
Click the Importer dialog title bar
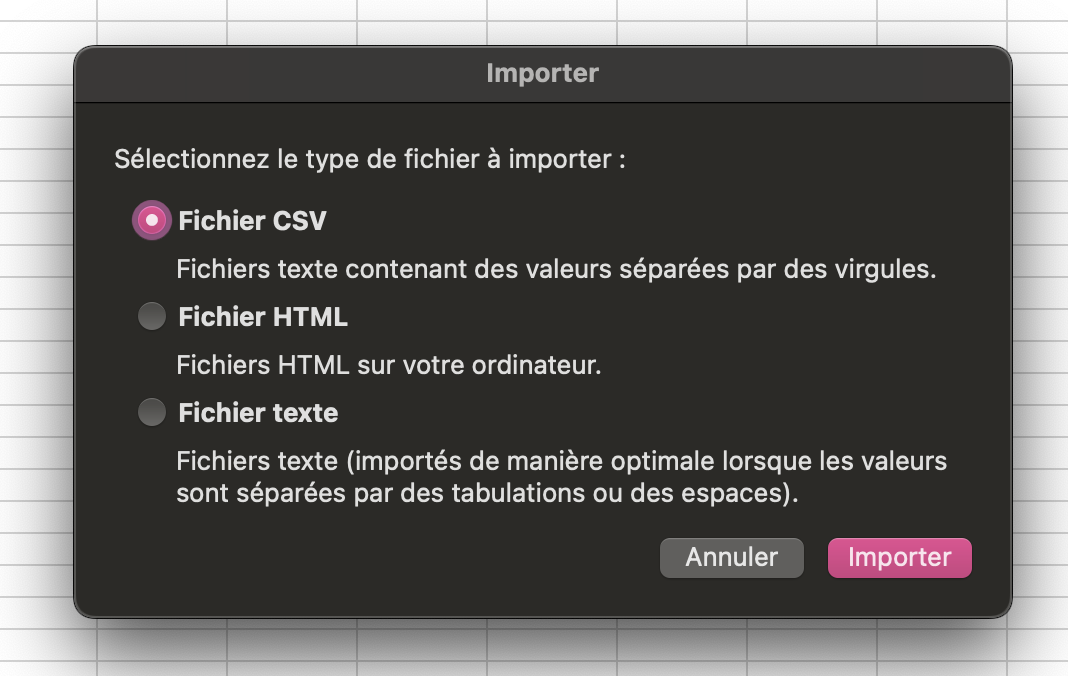click(x=542, y=72)
